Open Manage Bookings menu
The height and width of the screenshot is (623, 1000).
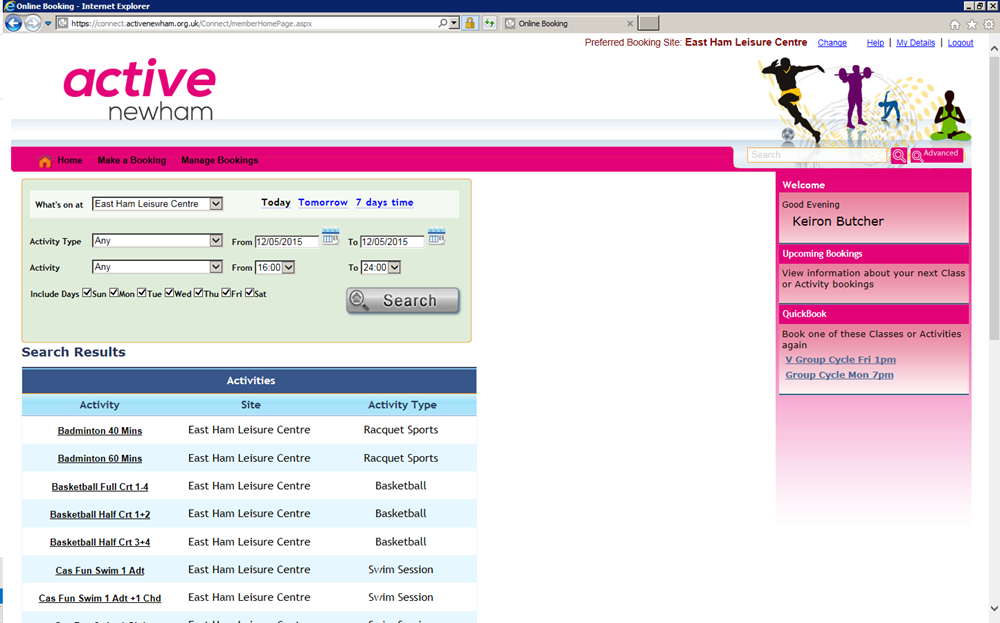point(219,160)
